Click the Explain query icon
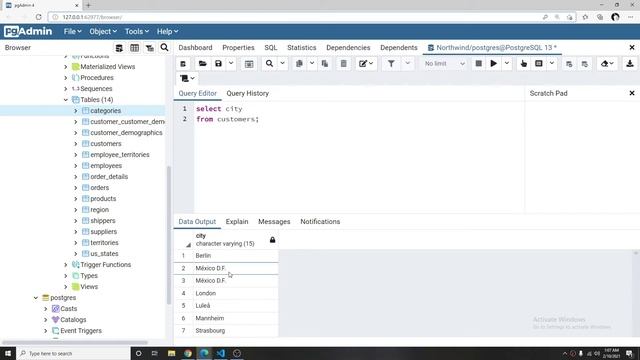This screenshot has height=360, width=640. pyautogui.click(x=524, y=64)
